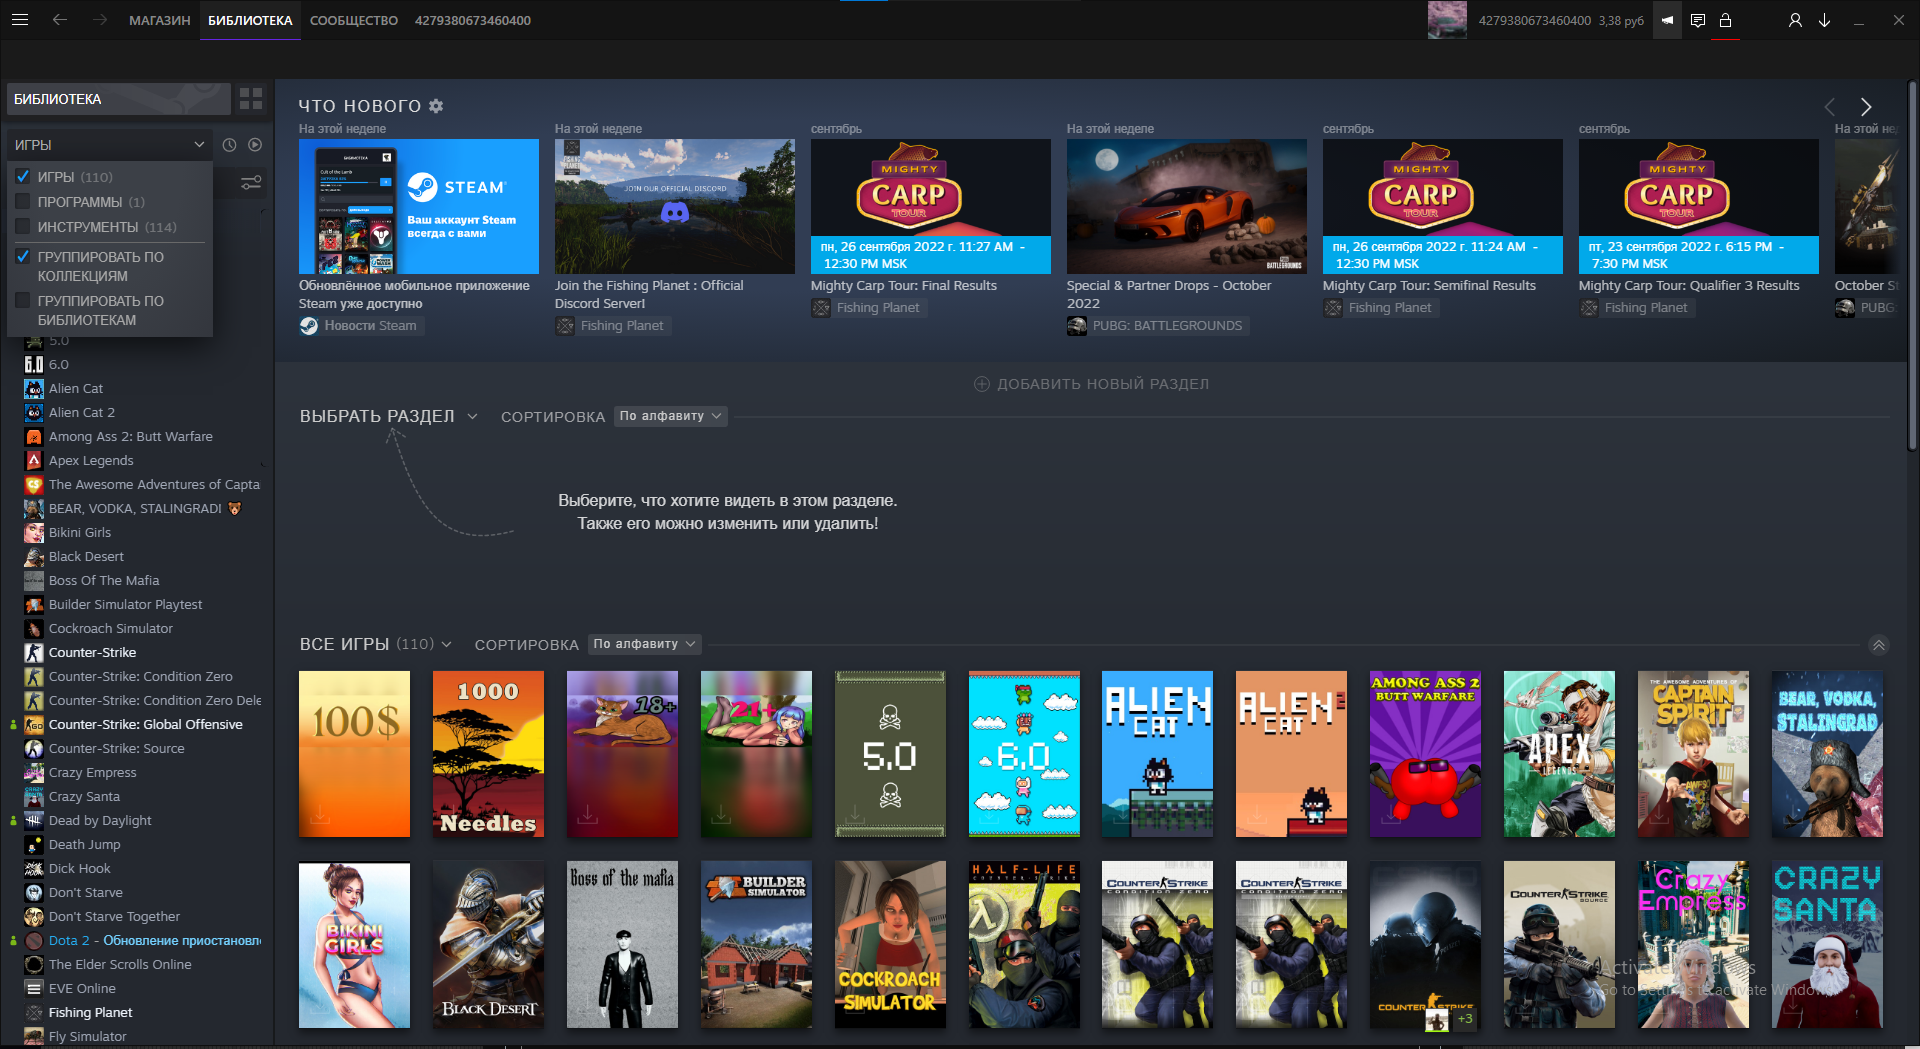The image size is (1920, 1049).
Task: Open the PUBG: BATTLEGROUNDS news tag
Action: pyautogui.click(x=1156, y=326)
